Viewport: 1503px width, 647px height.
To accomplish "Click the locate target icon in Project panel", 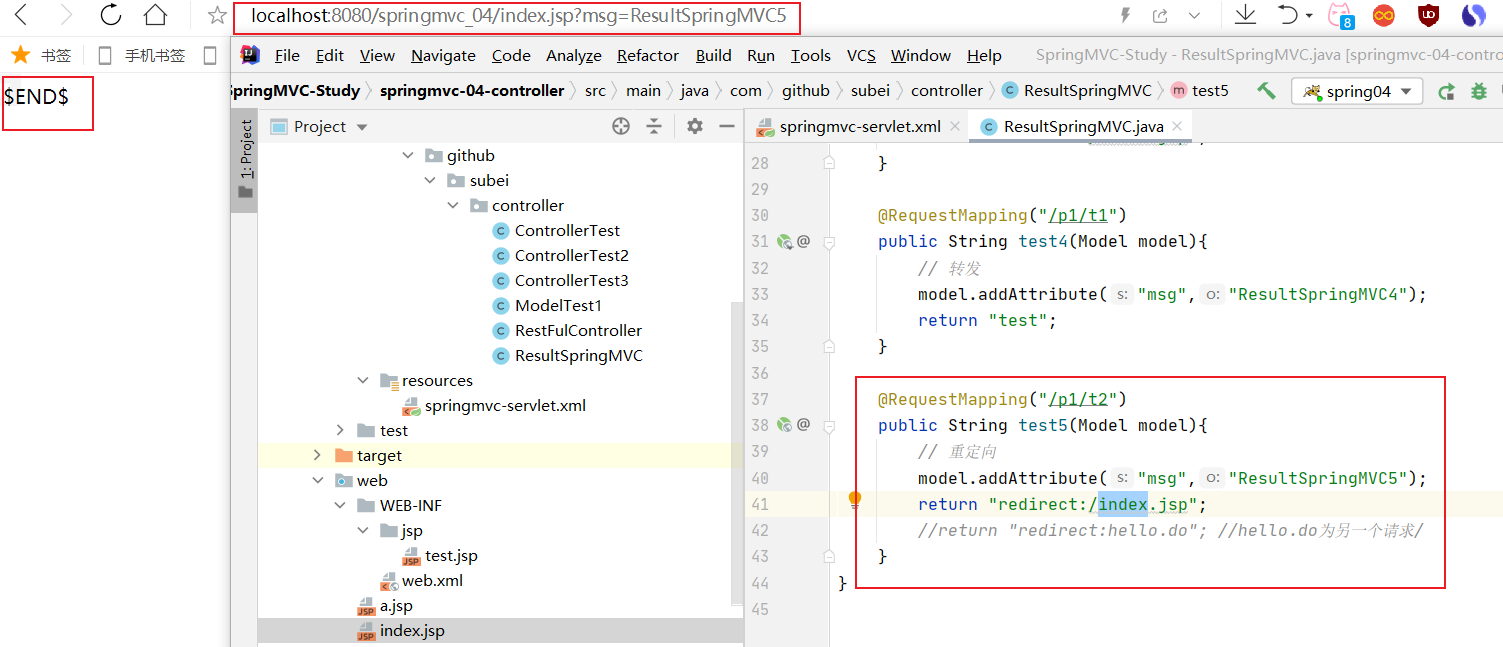I will 621,126.
